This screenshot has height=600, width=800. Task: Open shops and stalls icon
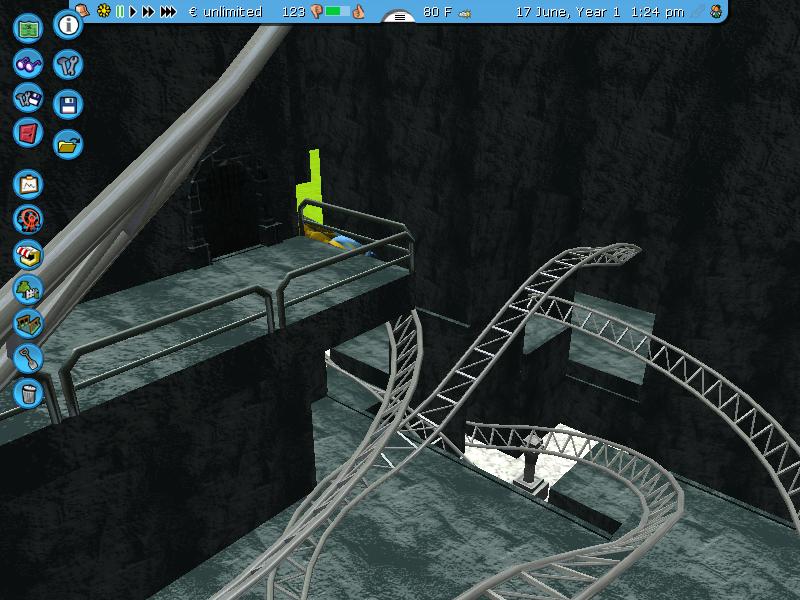click(x=28, y=255)
